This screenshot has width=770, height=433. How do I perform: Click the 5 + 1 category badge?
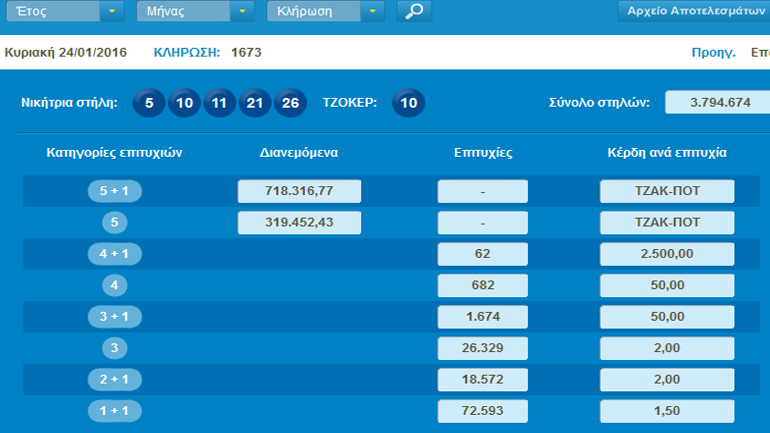point(114,191)
